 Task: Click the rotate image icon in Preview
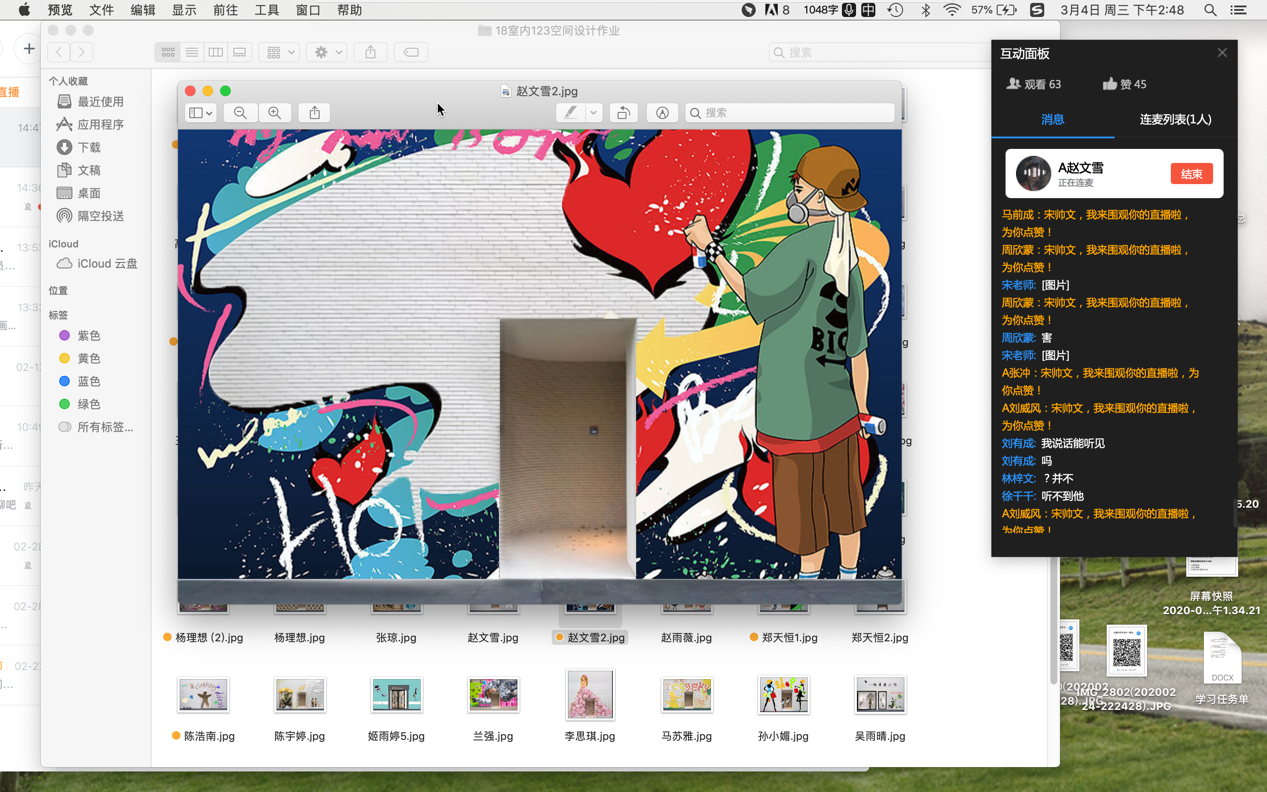pos(623,113)
